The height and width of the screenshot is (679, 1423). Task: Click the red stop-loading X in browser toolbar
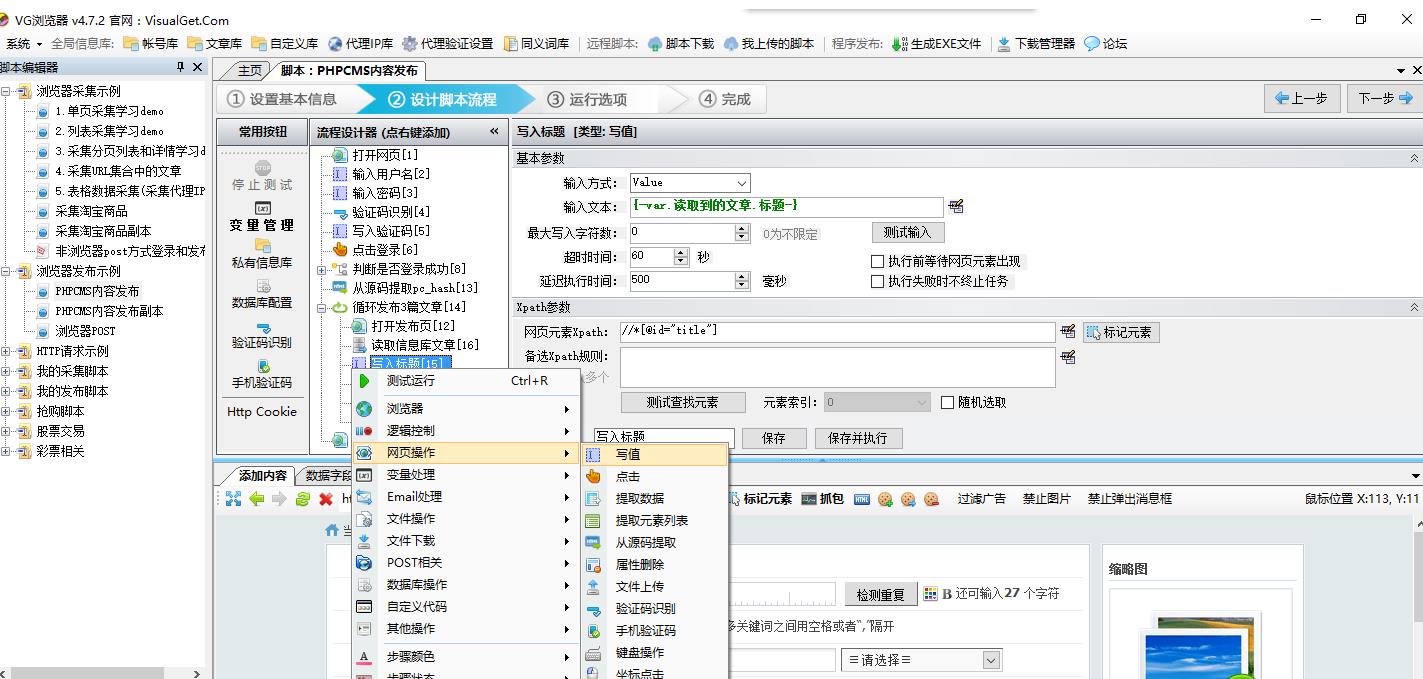(325, 499)
